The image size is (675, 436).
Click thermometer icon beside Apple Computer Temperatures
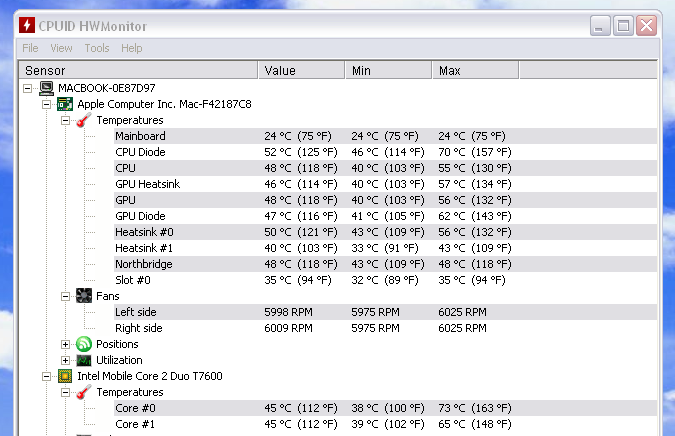click(x=84, y=120)
